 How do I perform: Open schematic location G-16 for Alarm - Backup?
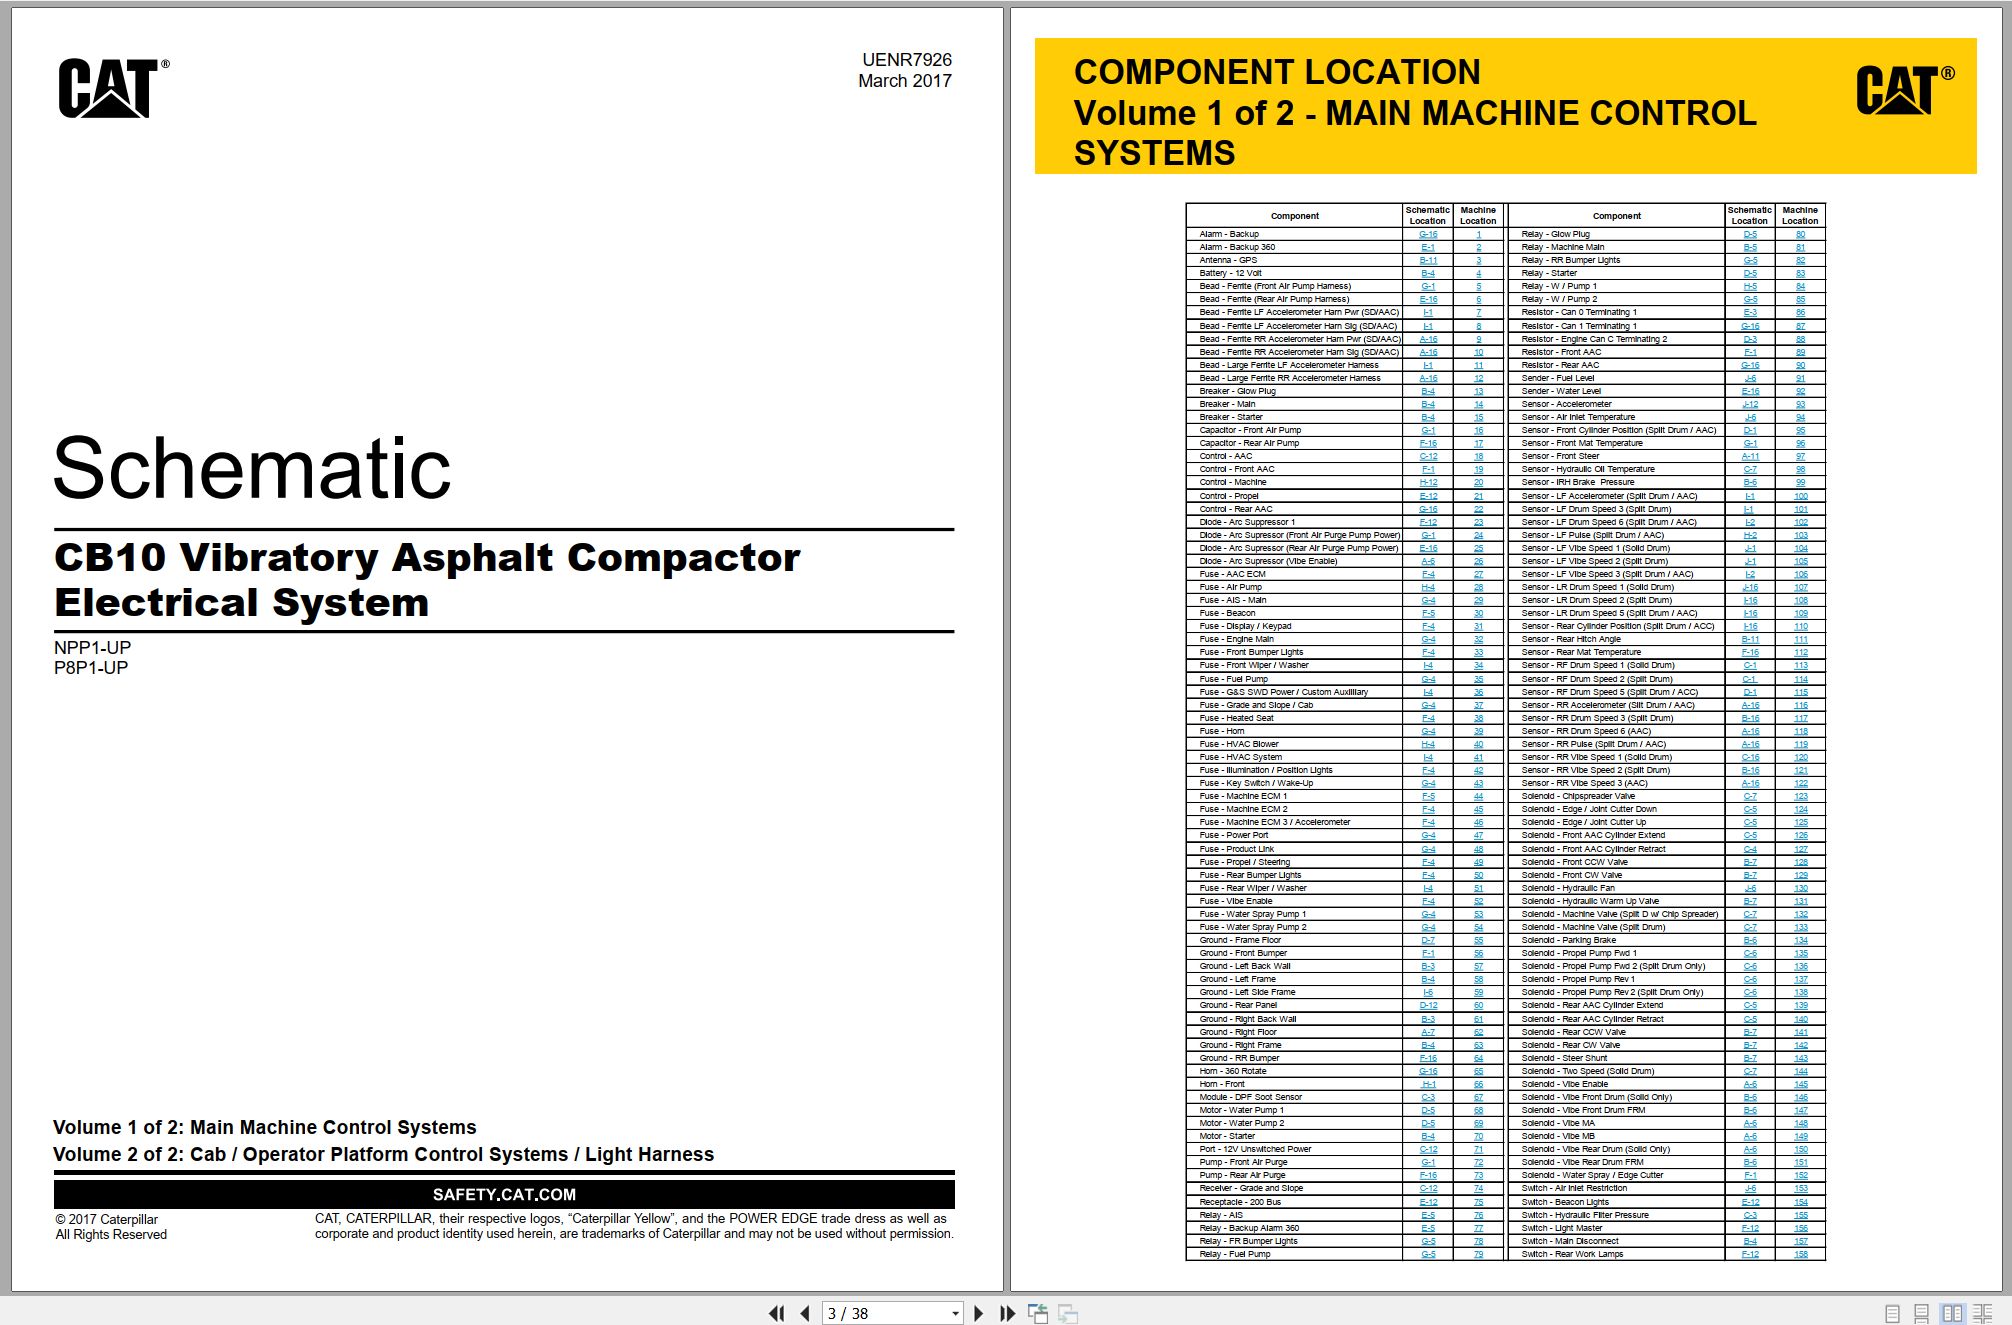(1428, 234)
